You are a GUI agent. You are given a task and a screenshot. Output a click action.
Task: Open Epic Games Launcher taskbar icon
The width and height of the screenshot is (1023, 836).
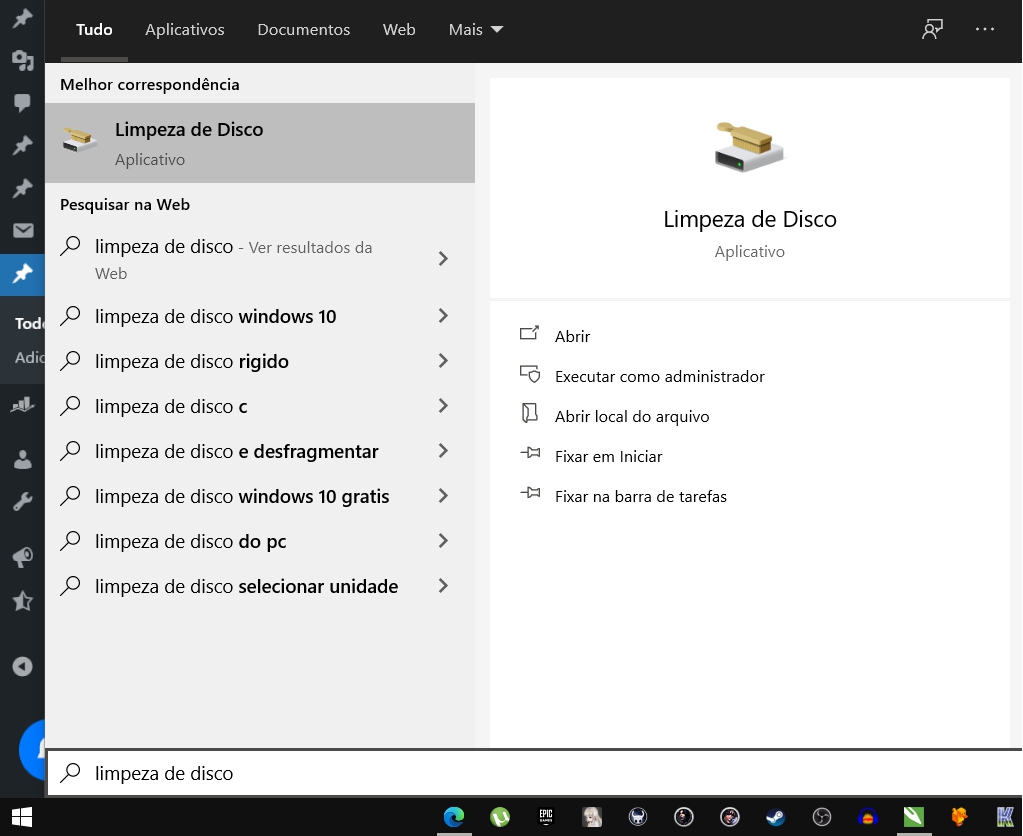[546, 816]
